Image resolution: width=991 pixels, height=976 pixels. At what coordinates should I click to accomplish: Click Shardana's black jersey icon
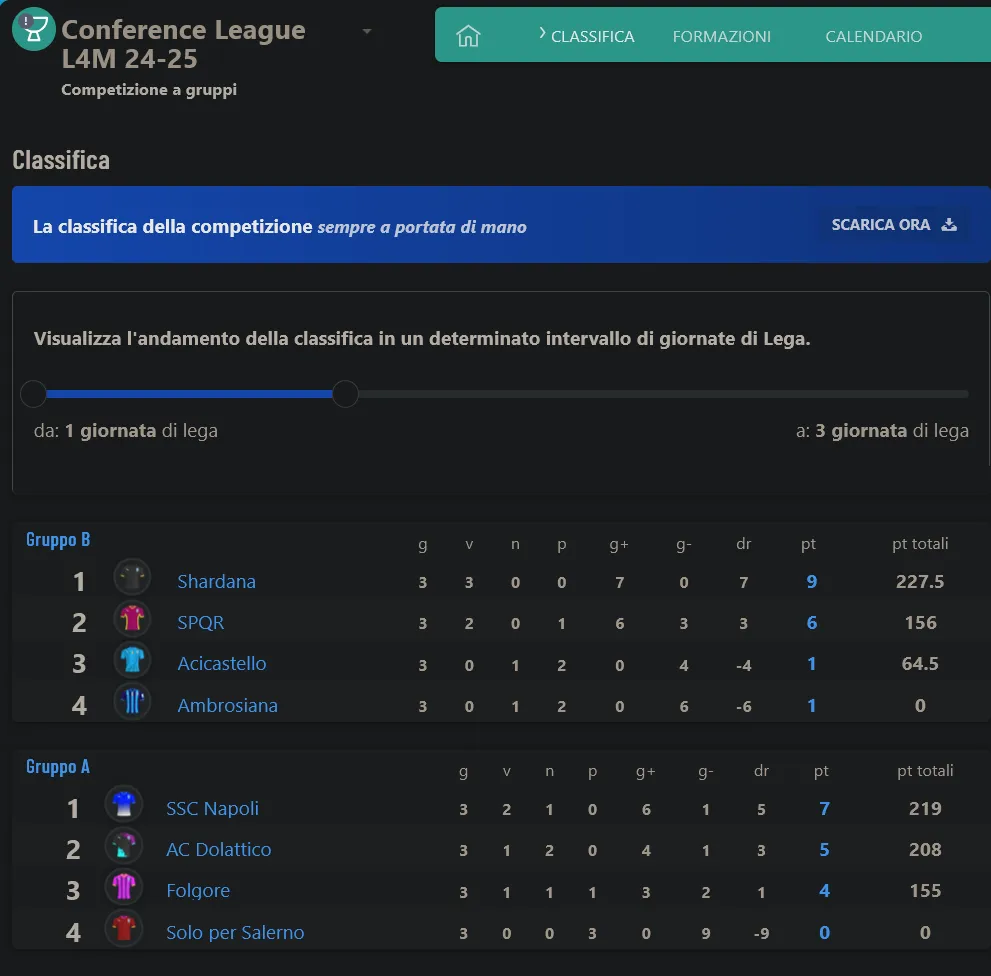pyautogui.click(x=132, y=579)
